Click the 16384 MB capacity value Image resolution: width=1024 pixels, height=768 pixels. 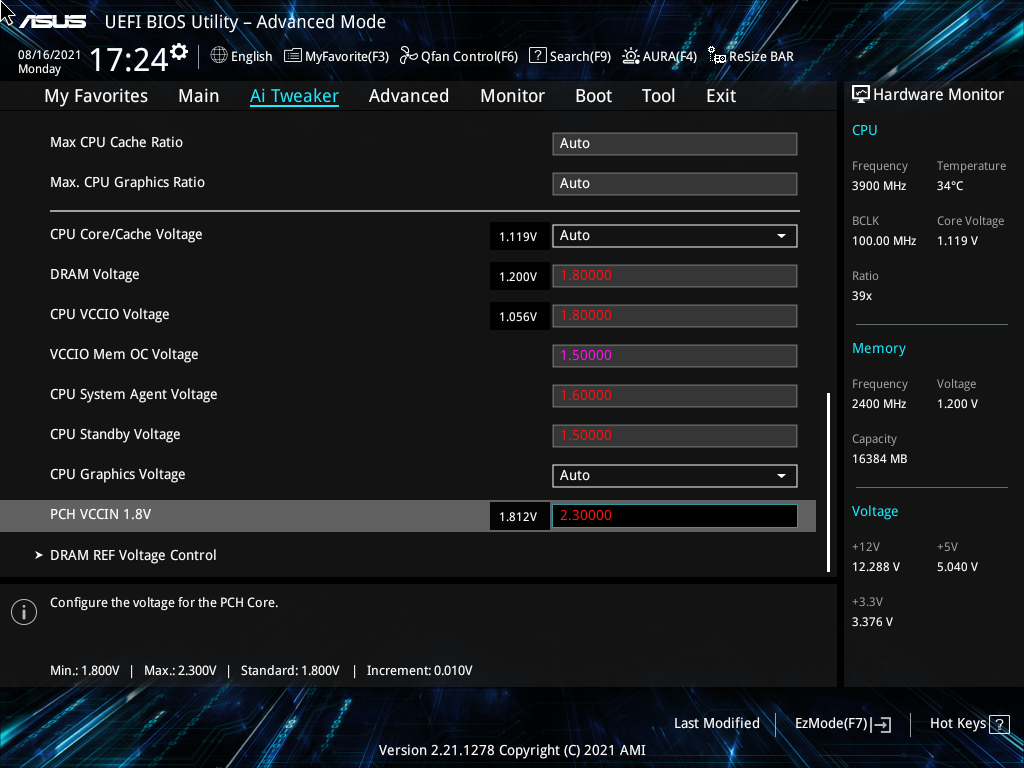(x=879, y=459)
